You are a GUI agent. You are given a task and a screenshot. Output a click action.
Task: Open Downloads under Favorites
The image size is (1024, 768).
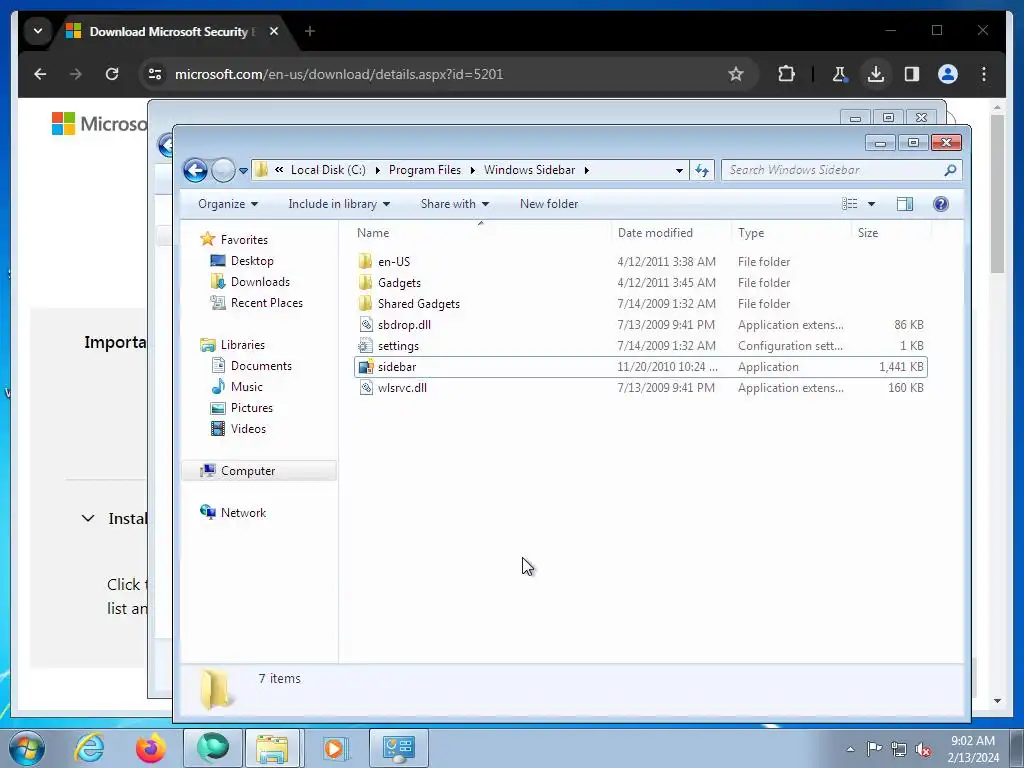click(x=260, y=281)
